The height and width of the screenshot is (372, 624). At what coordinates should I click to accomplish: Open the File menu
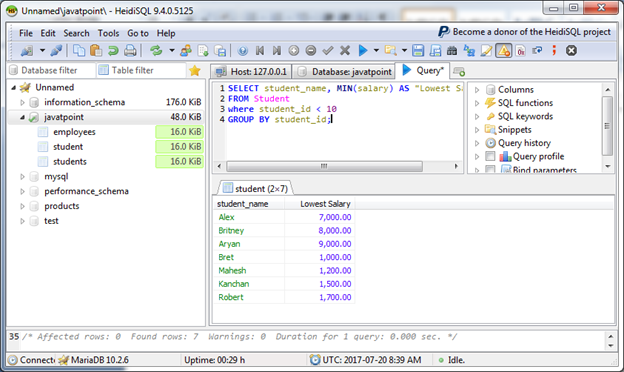(x=26, y=33)
